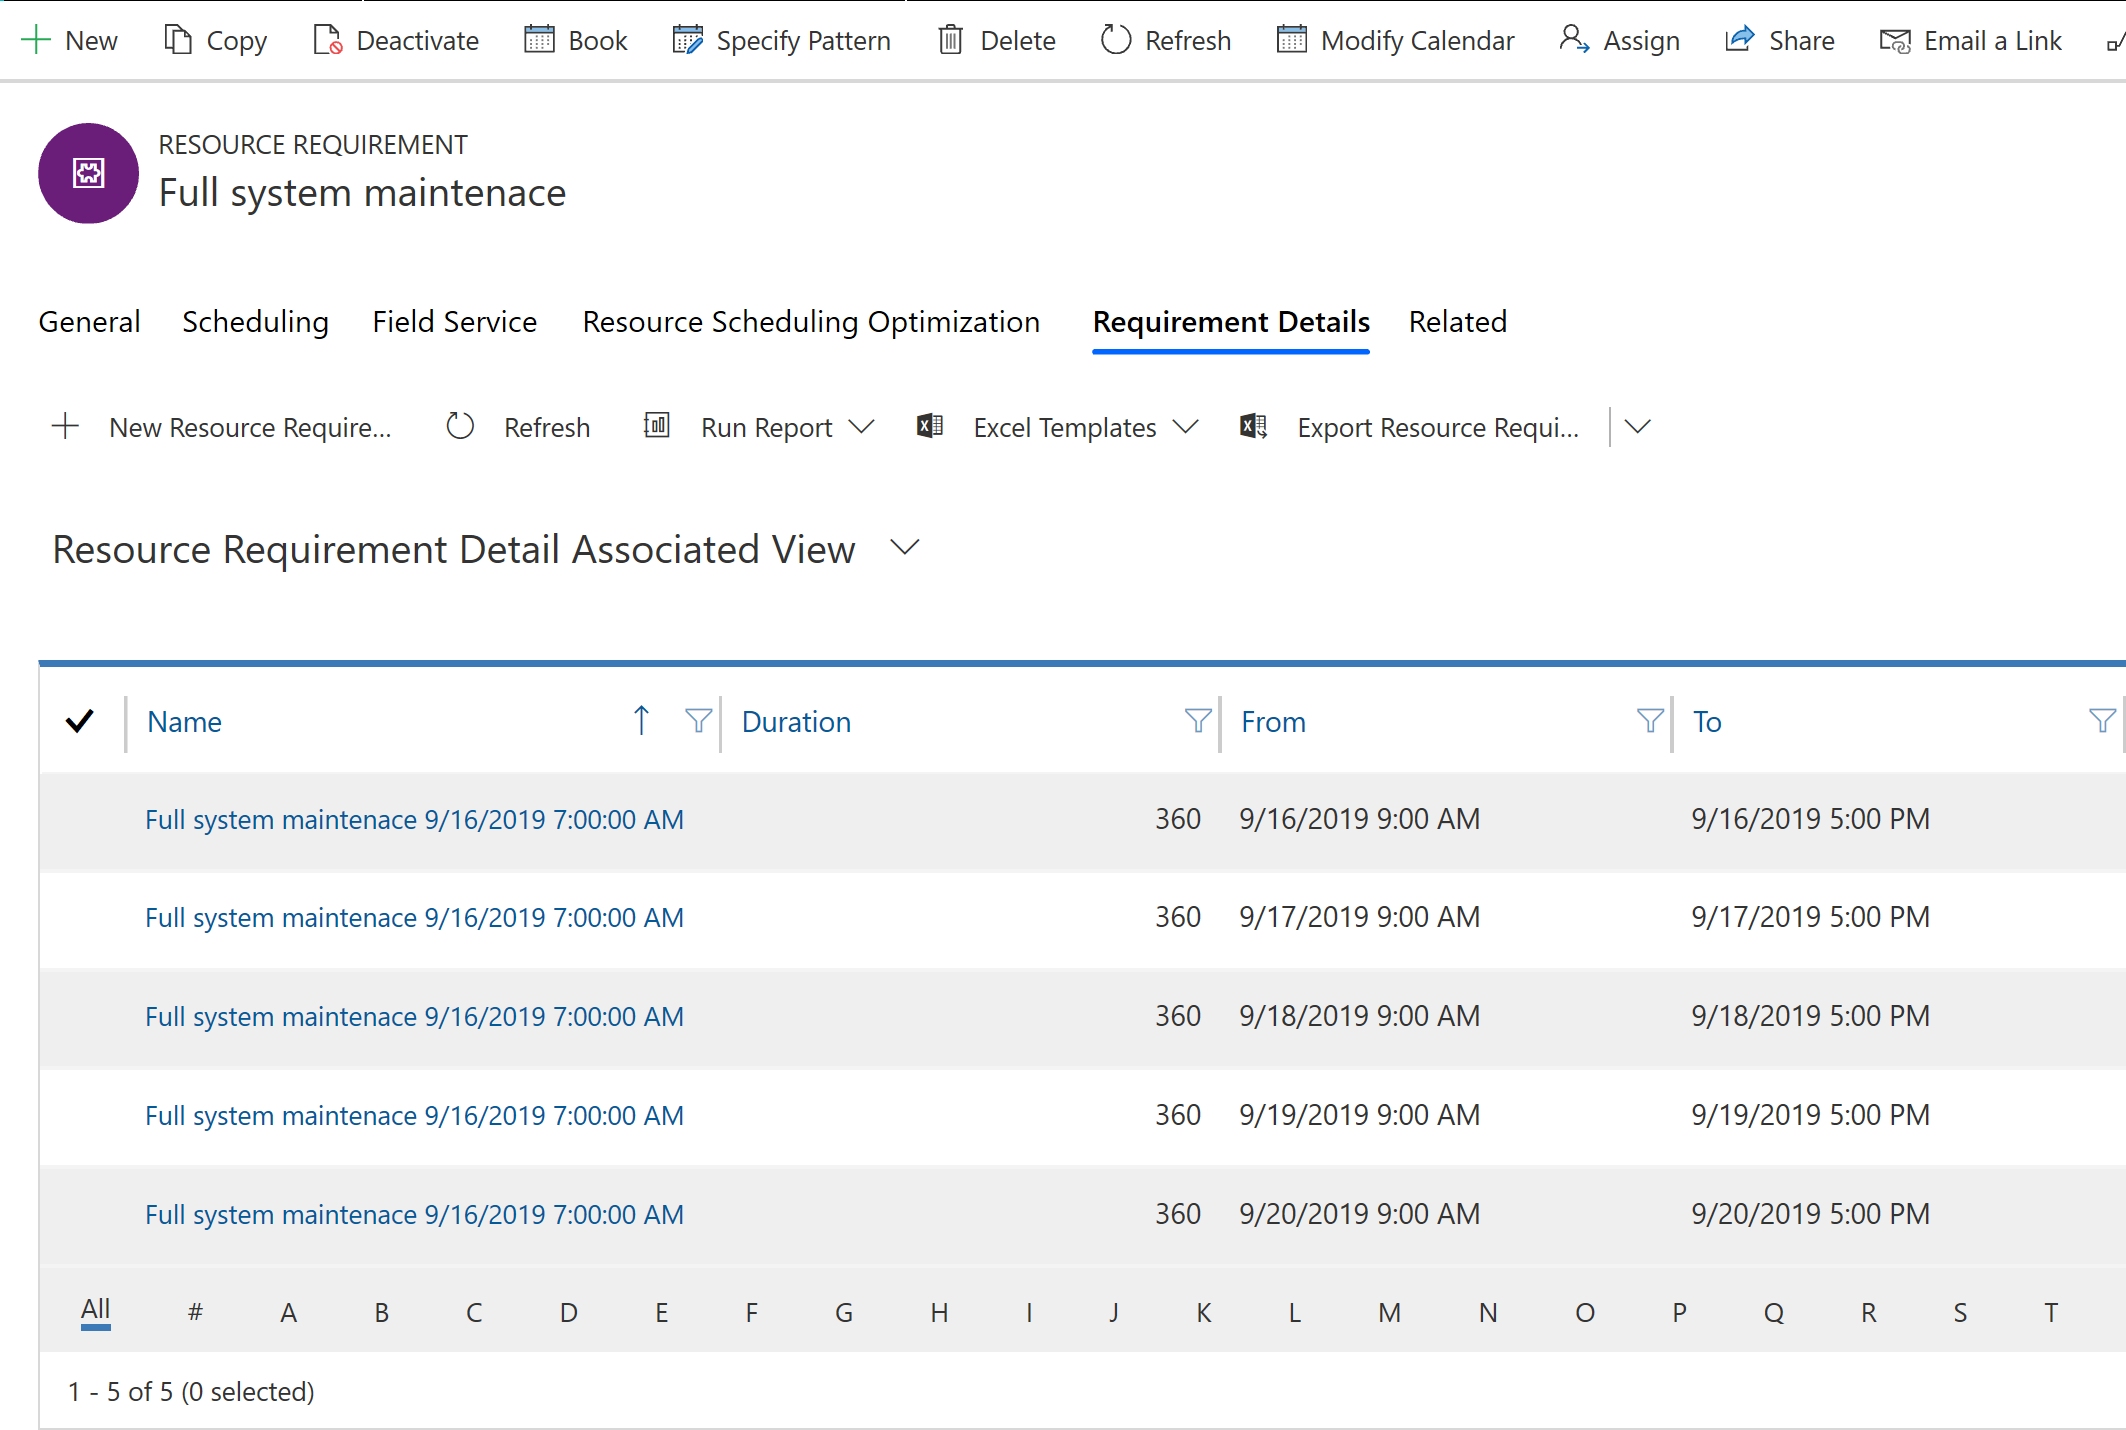The width and height of the screenshot is (2126, 1430).
Task: Switch to the Field Service tab
Action: (x=453, y=321)
